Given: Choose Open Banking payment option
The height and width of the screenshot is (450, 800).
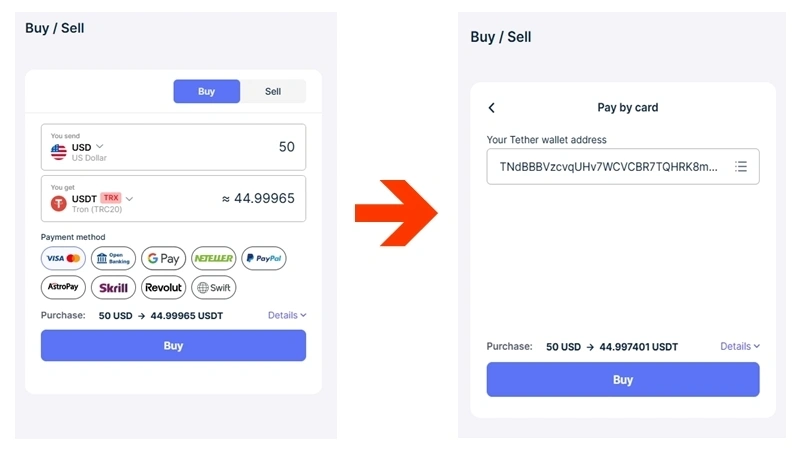Looking at the screenshot, I should click(113, 258).
